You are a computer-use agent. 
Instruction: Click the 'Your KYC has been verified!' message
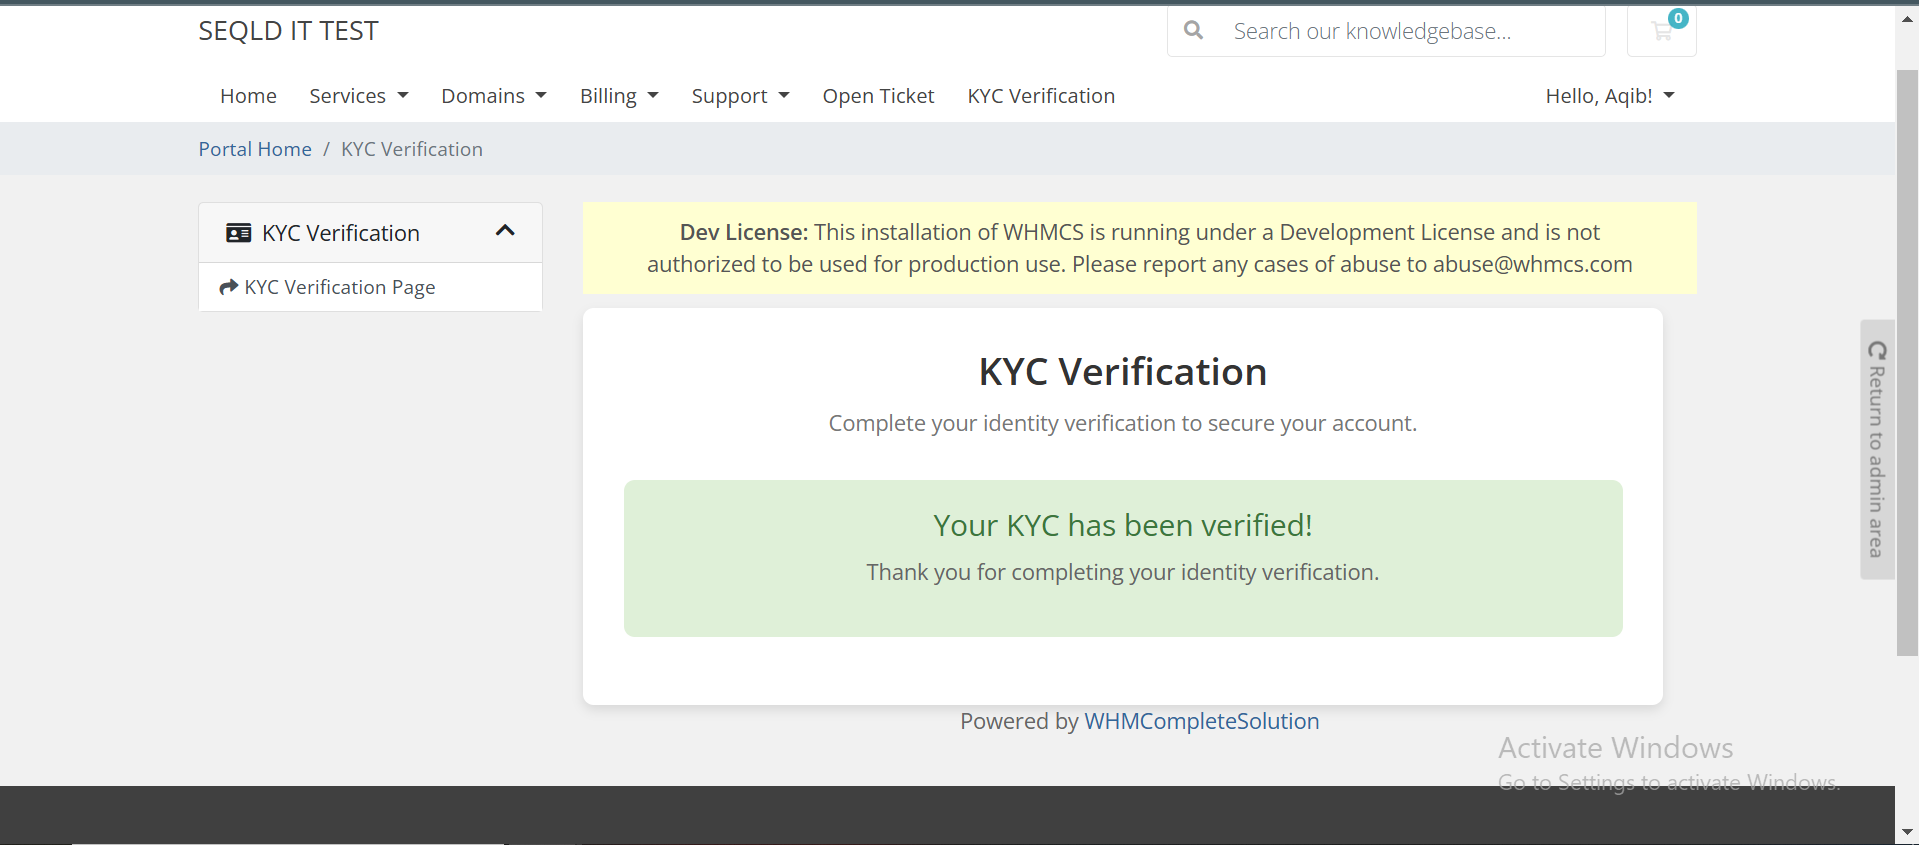1123,525
